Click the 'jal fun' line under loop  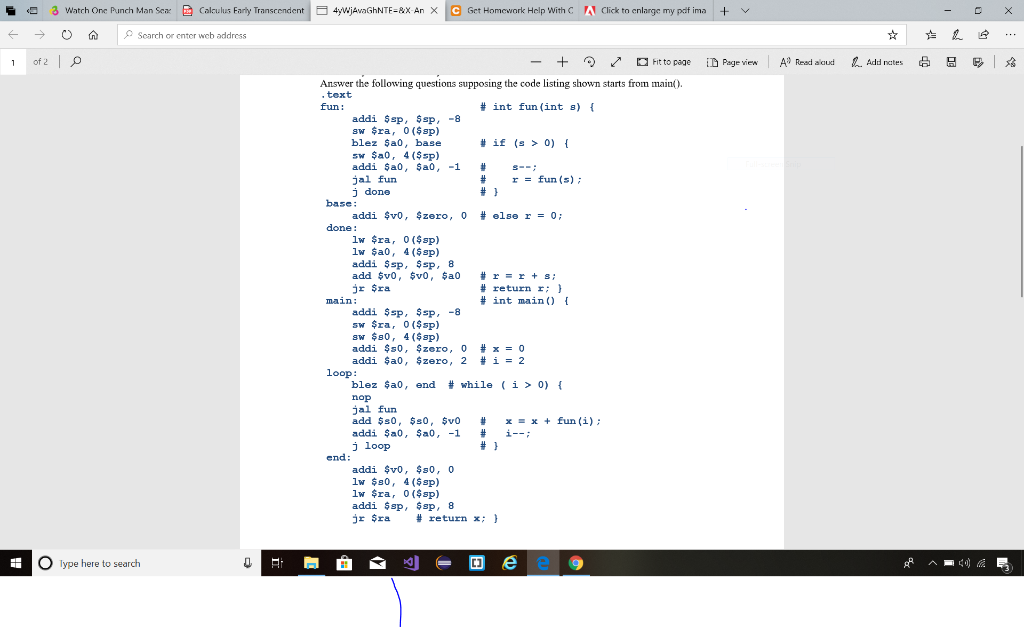tap(374, 410)
